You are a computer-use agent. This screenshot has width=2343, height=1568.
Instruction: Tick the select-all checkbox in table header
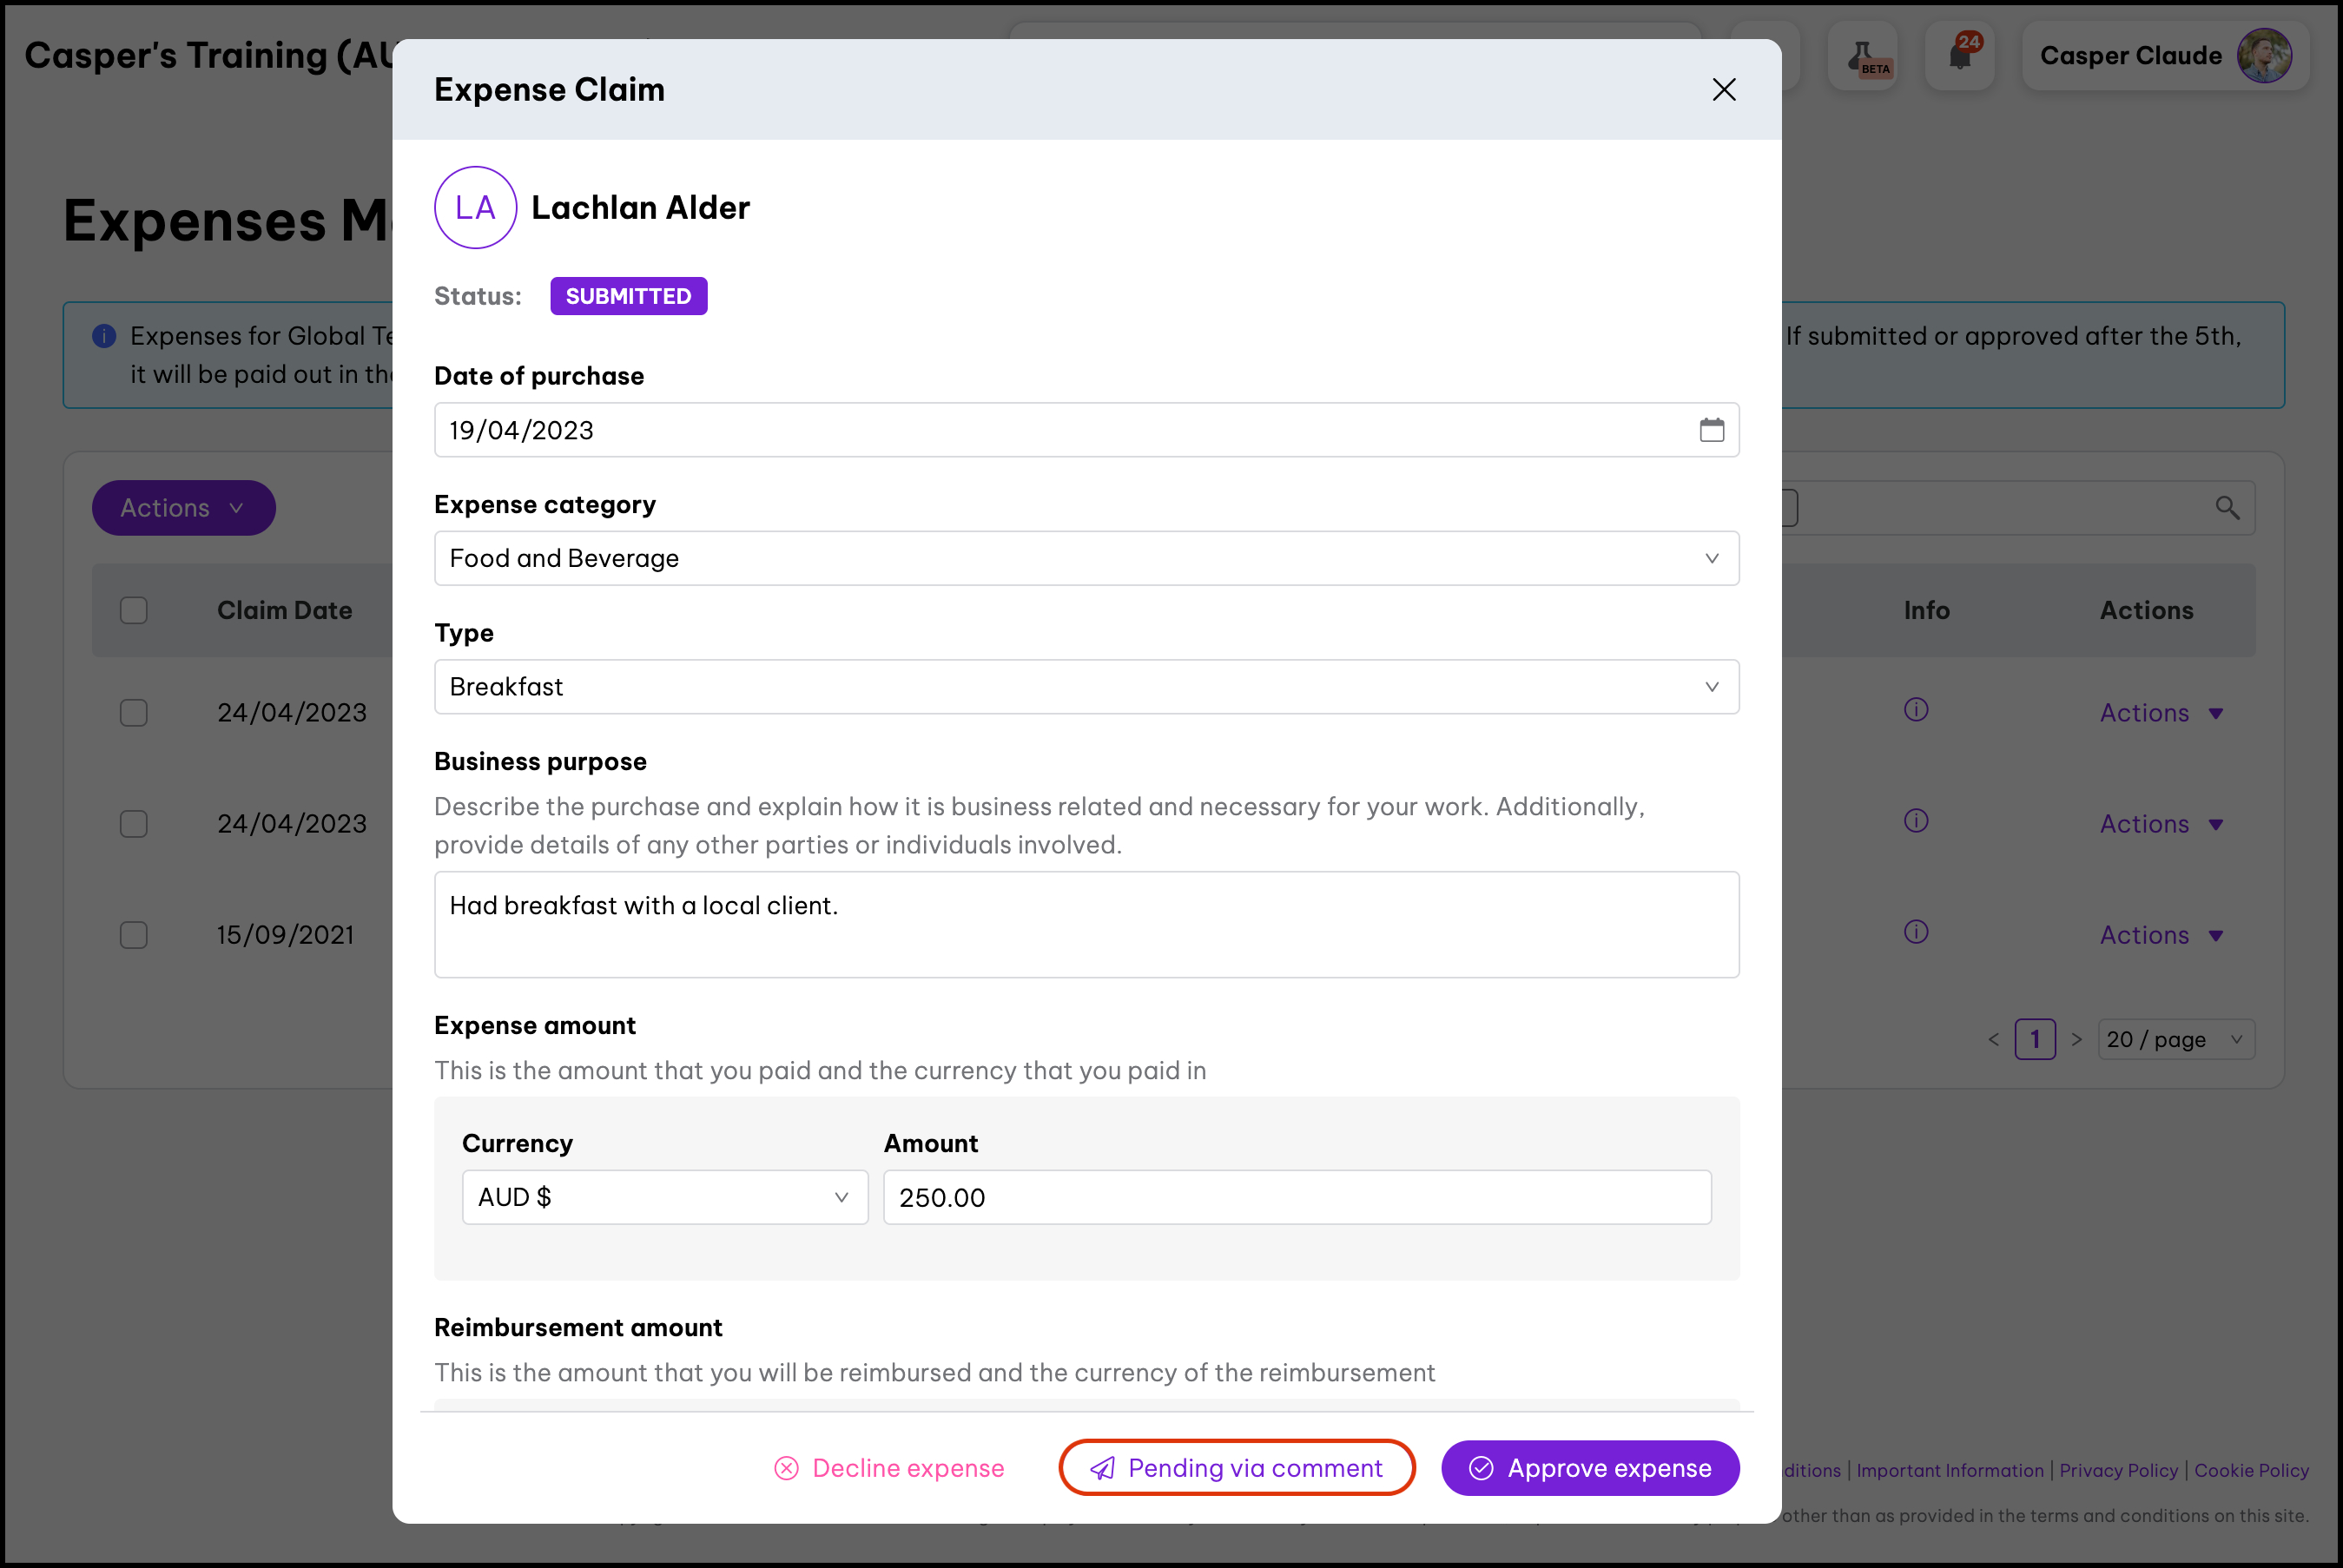point(134,610)
